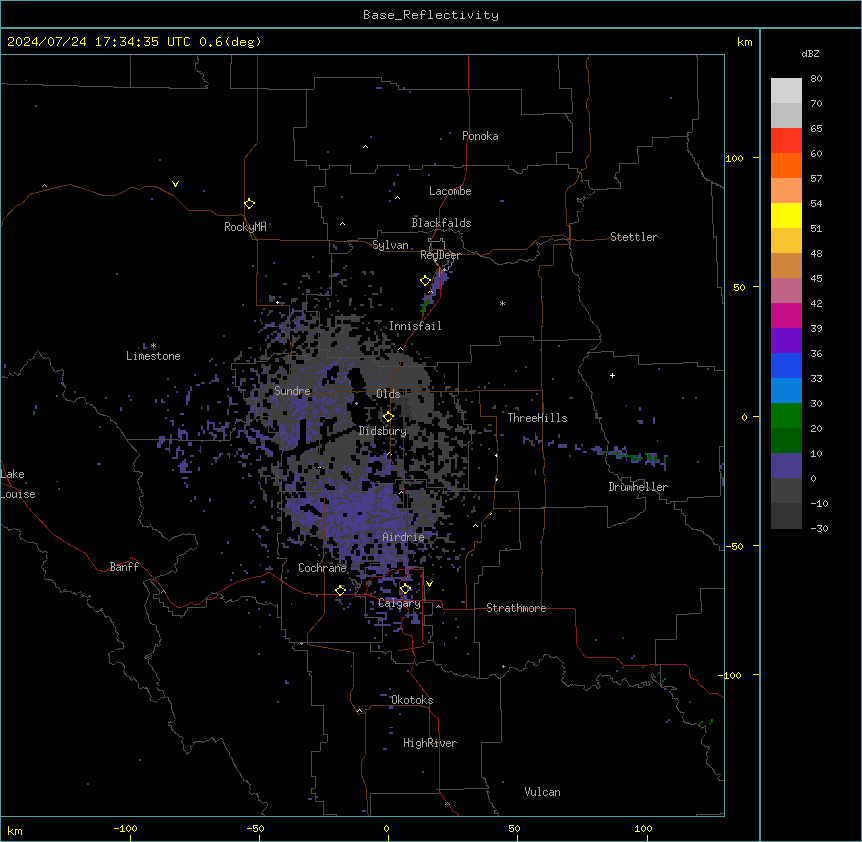This screenshot has width=862, height=842.
Task: Click the purple 36-39 dBZ swatch
Action: (x=786, y=340)
